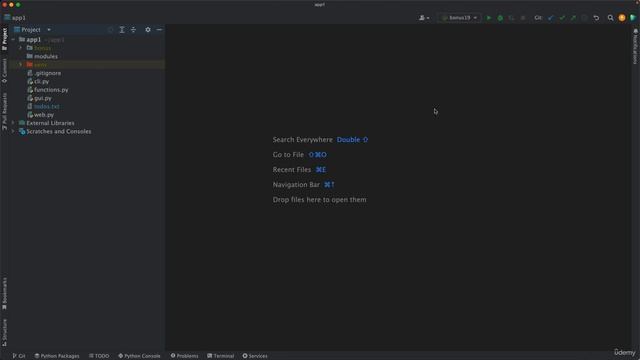This screenshot has width=640, height=360.
Task: Open the TODO tool window tab
Action: [x=99, y=356]
